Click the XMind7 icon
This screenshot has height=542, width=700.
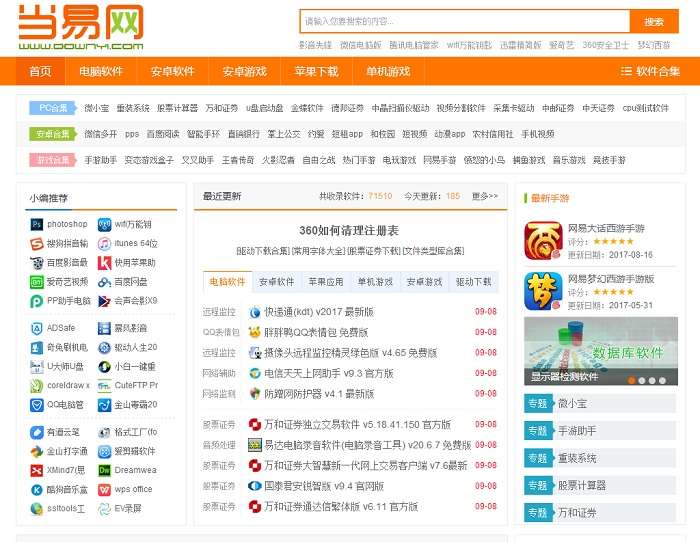[37, 470]
